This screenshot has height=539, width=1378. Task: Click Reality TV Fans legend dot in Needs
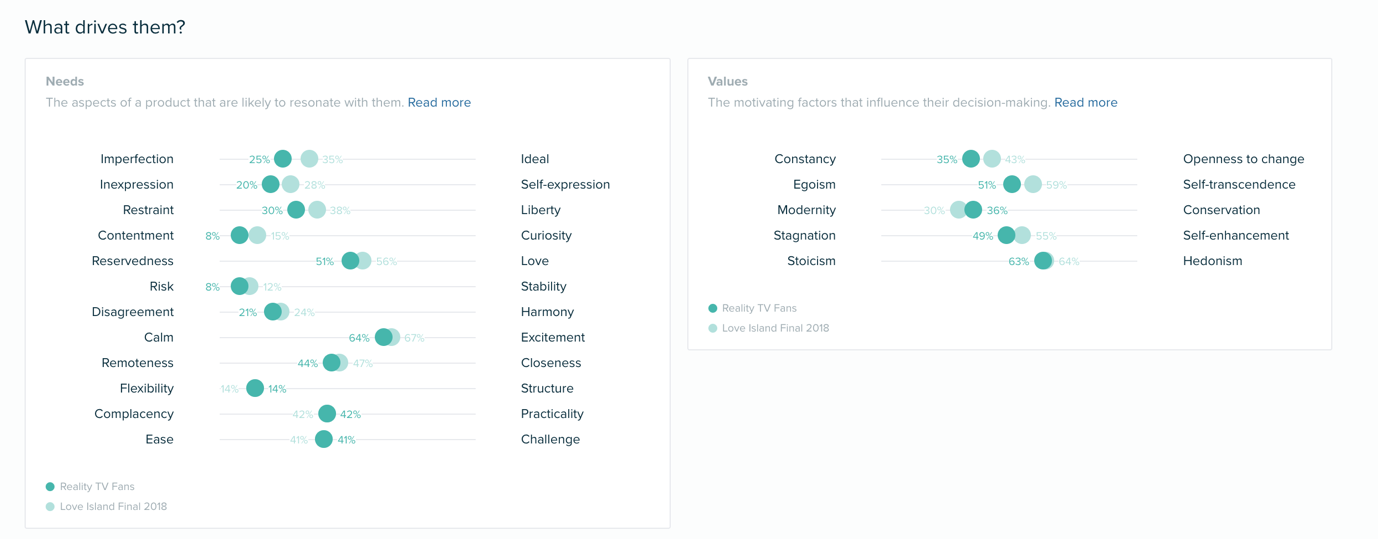click(50, 487)
